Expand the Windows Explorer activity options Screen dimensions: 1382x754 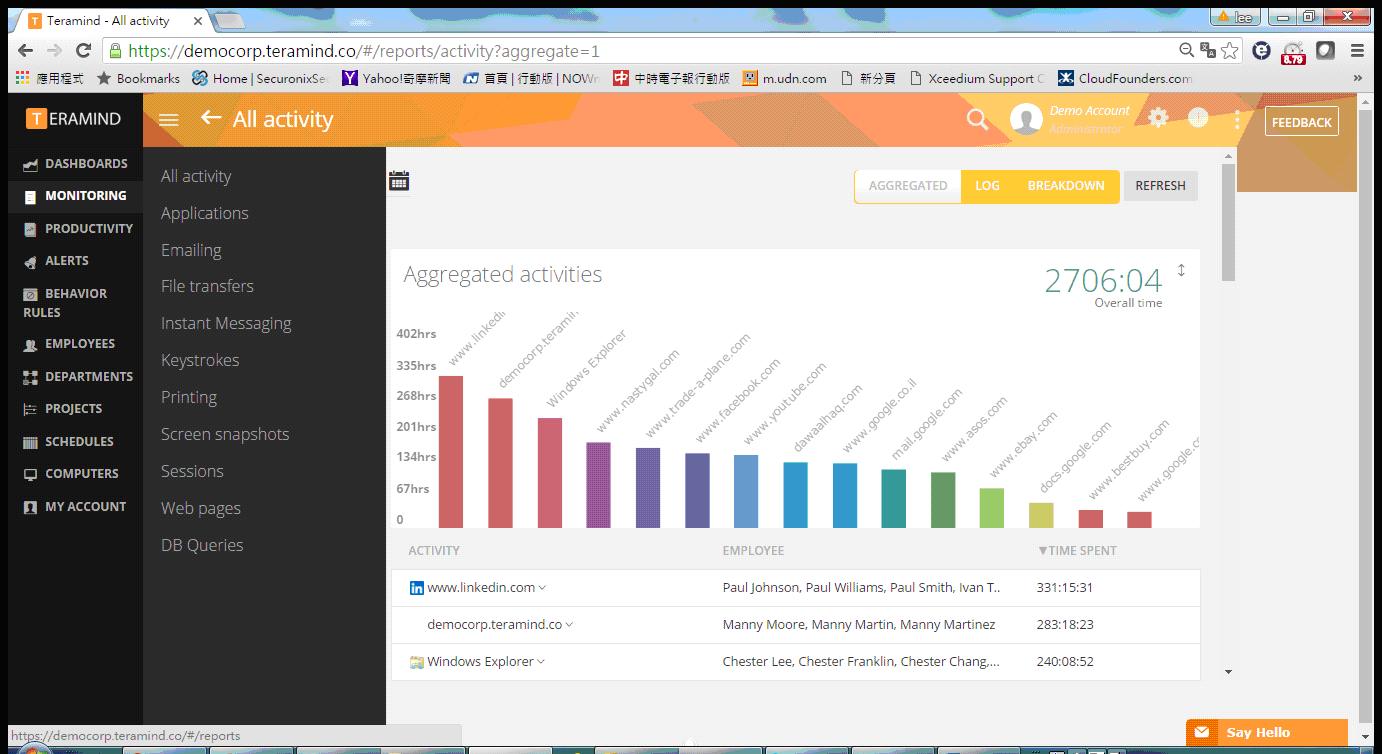point(540,661)
